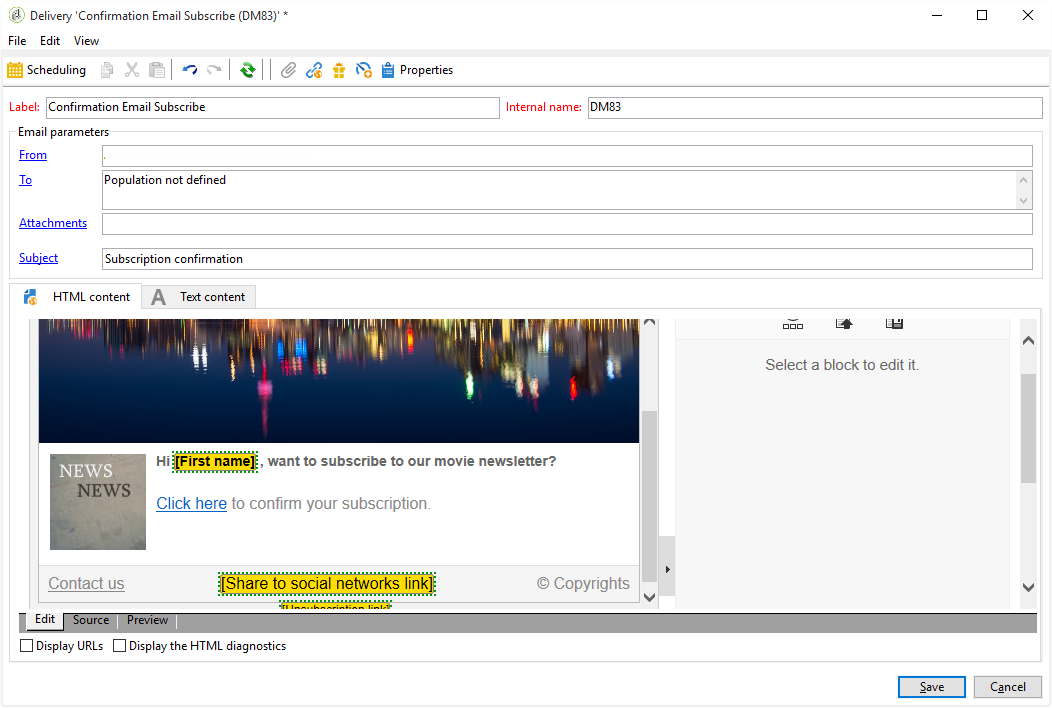Click right panel scrollbar thumb
The height and width of the screenshot is (708, 1052).
click(1028, 428)
